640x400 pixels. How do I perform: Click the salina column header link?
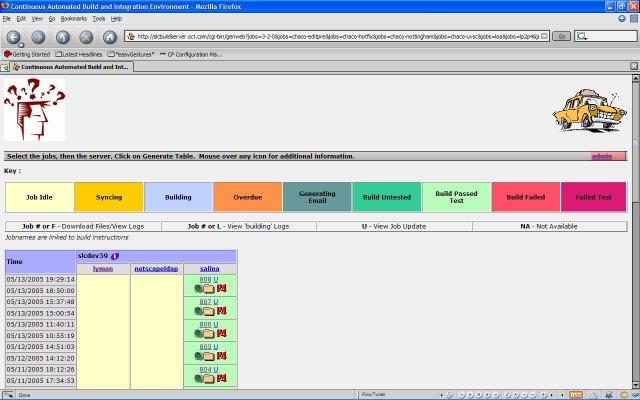(210, 269)
